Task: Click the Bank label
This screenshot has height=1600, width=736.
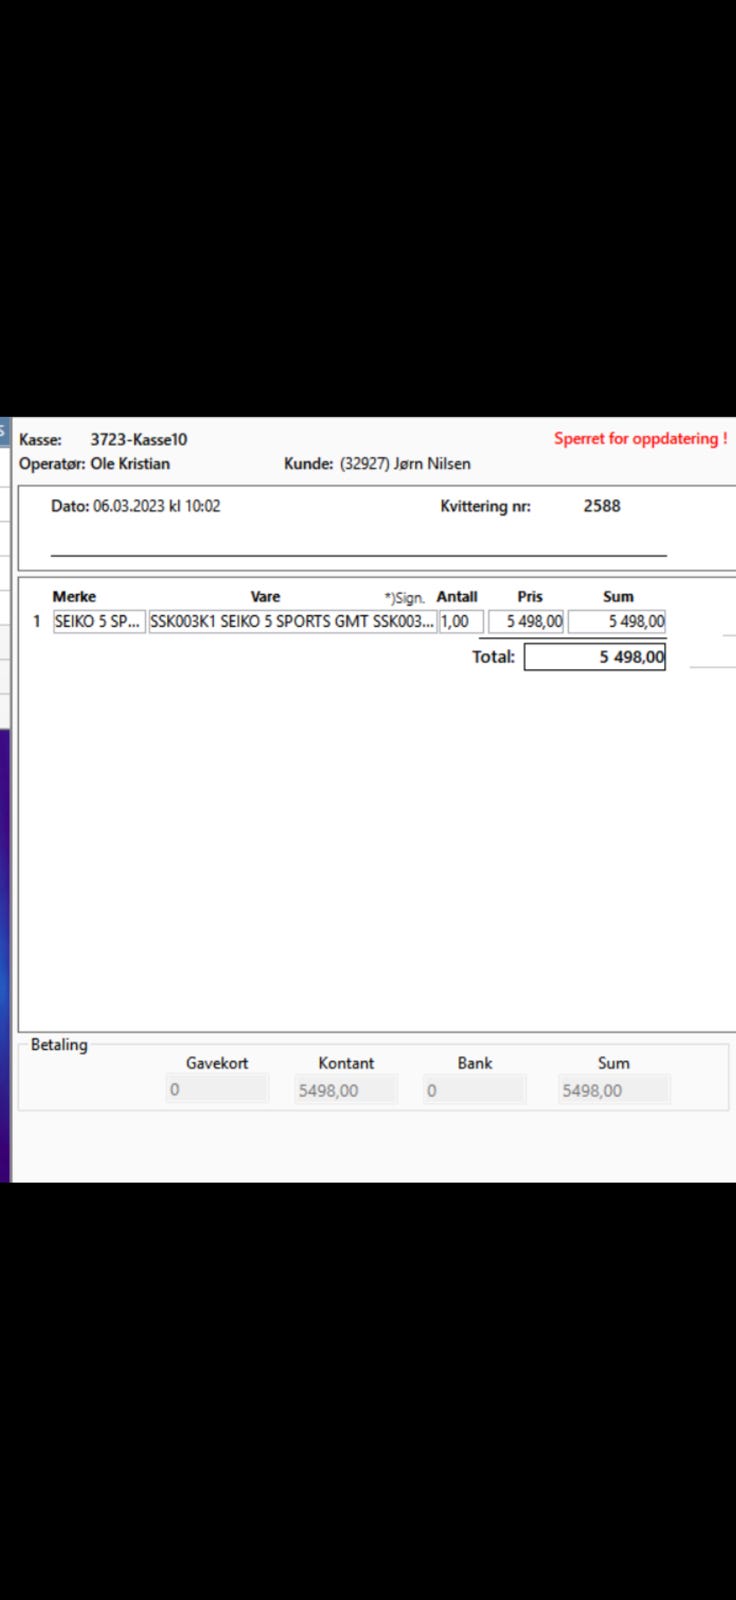Action: pos(475,1063)
